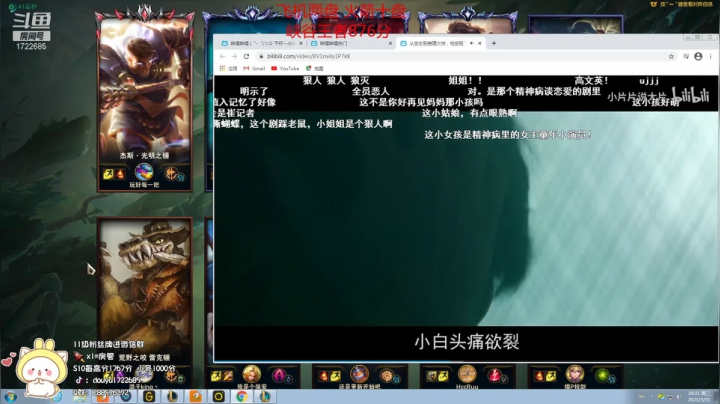The width and height of the screenshot is (720, 404).
Task: Close the active bilibili video tab
Action: pyautogui.click(x=479, y=43)
